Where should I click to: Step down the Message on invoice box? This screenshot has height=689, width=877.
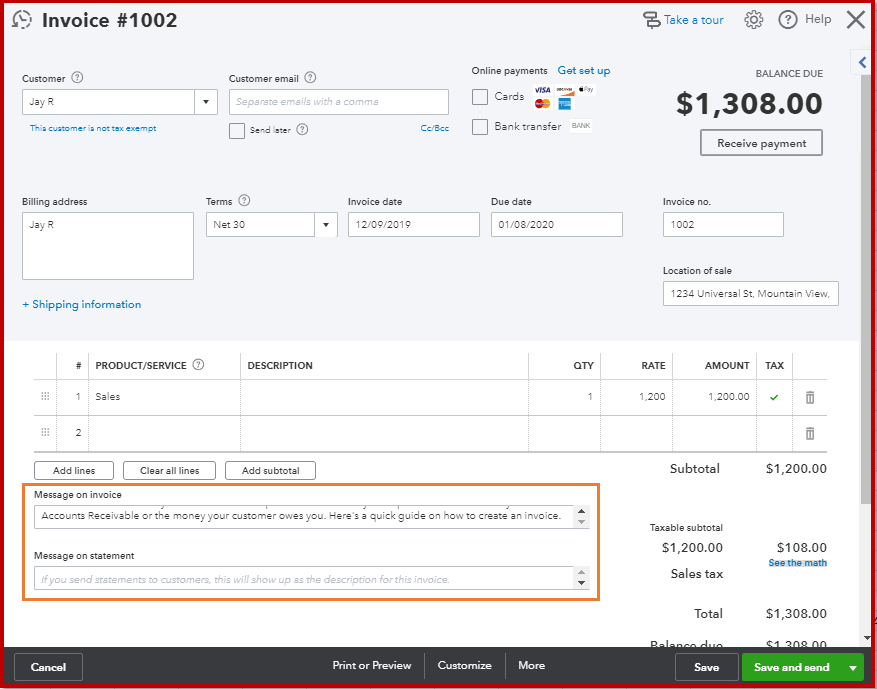(x=582, y=522)
